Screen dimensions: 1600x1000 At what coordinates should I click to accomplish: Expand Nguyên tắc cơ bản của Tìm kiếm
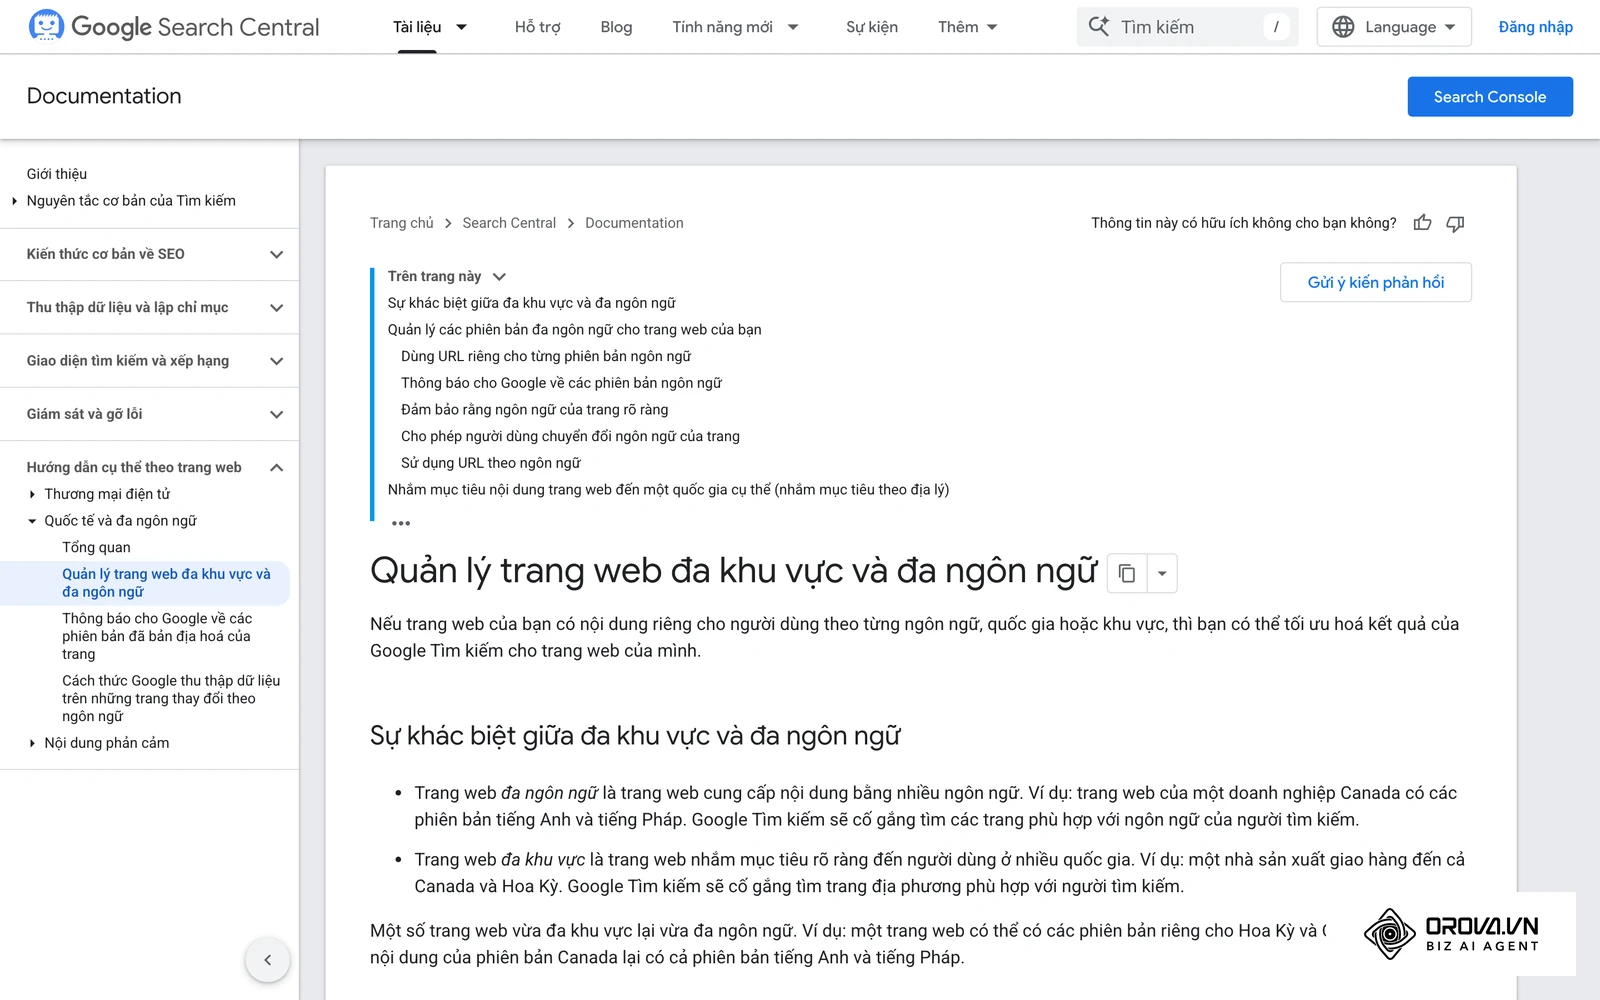pos(14,201)
